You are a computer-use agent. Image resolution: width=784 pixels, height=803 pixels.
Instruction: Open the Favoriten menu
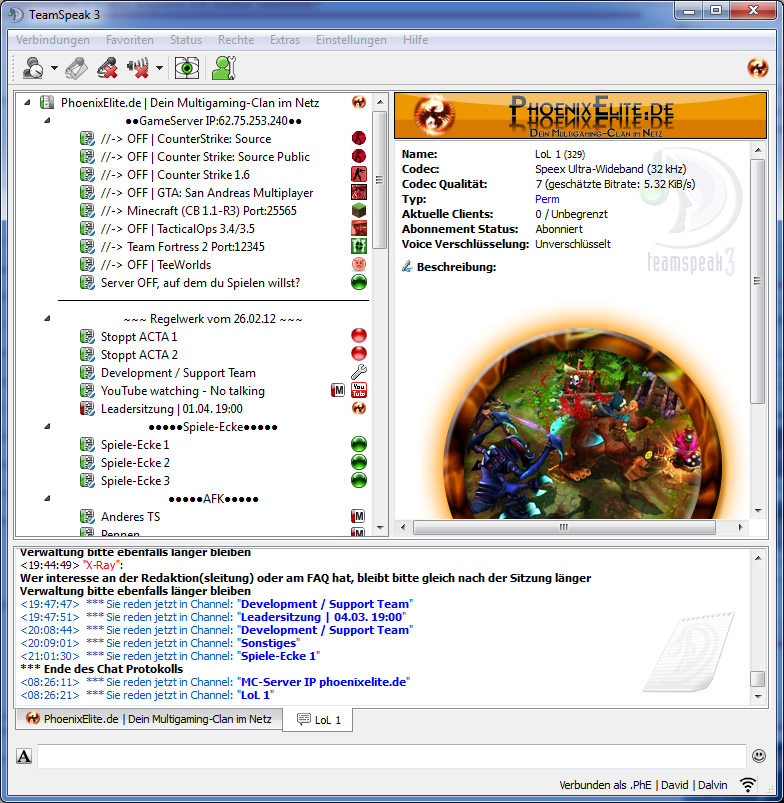click(130, 40)
